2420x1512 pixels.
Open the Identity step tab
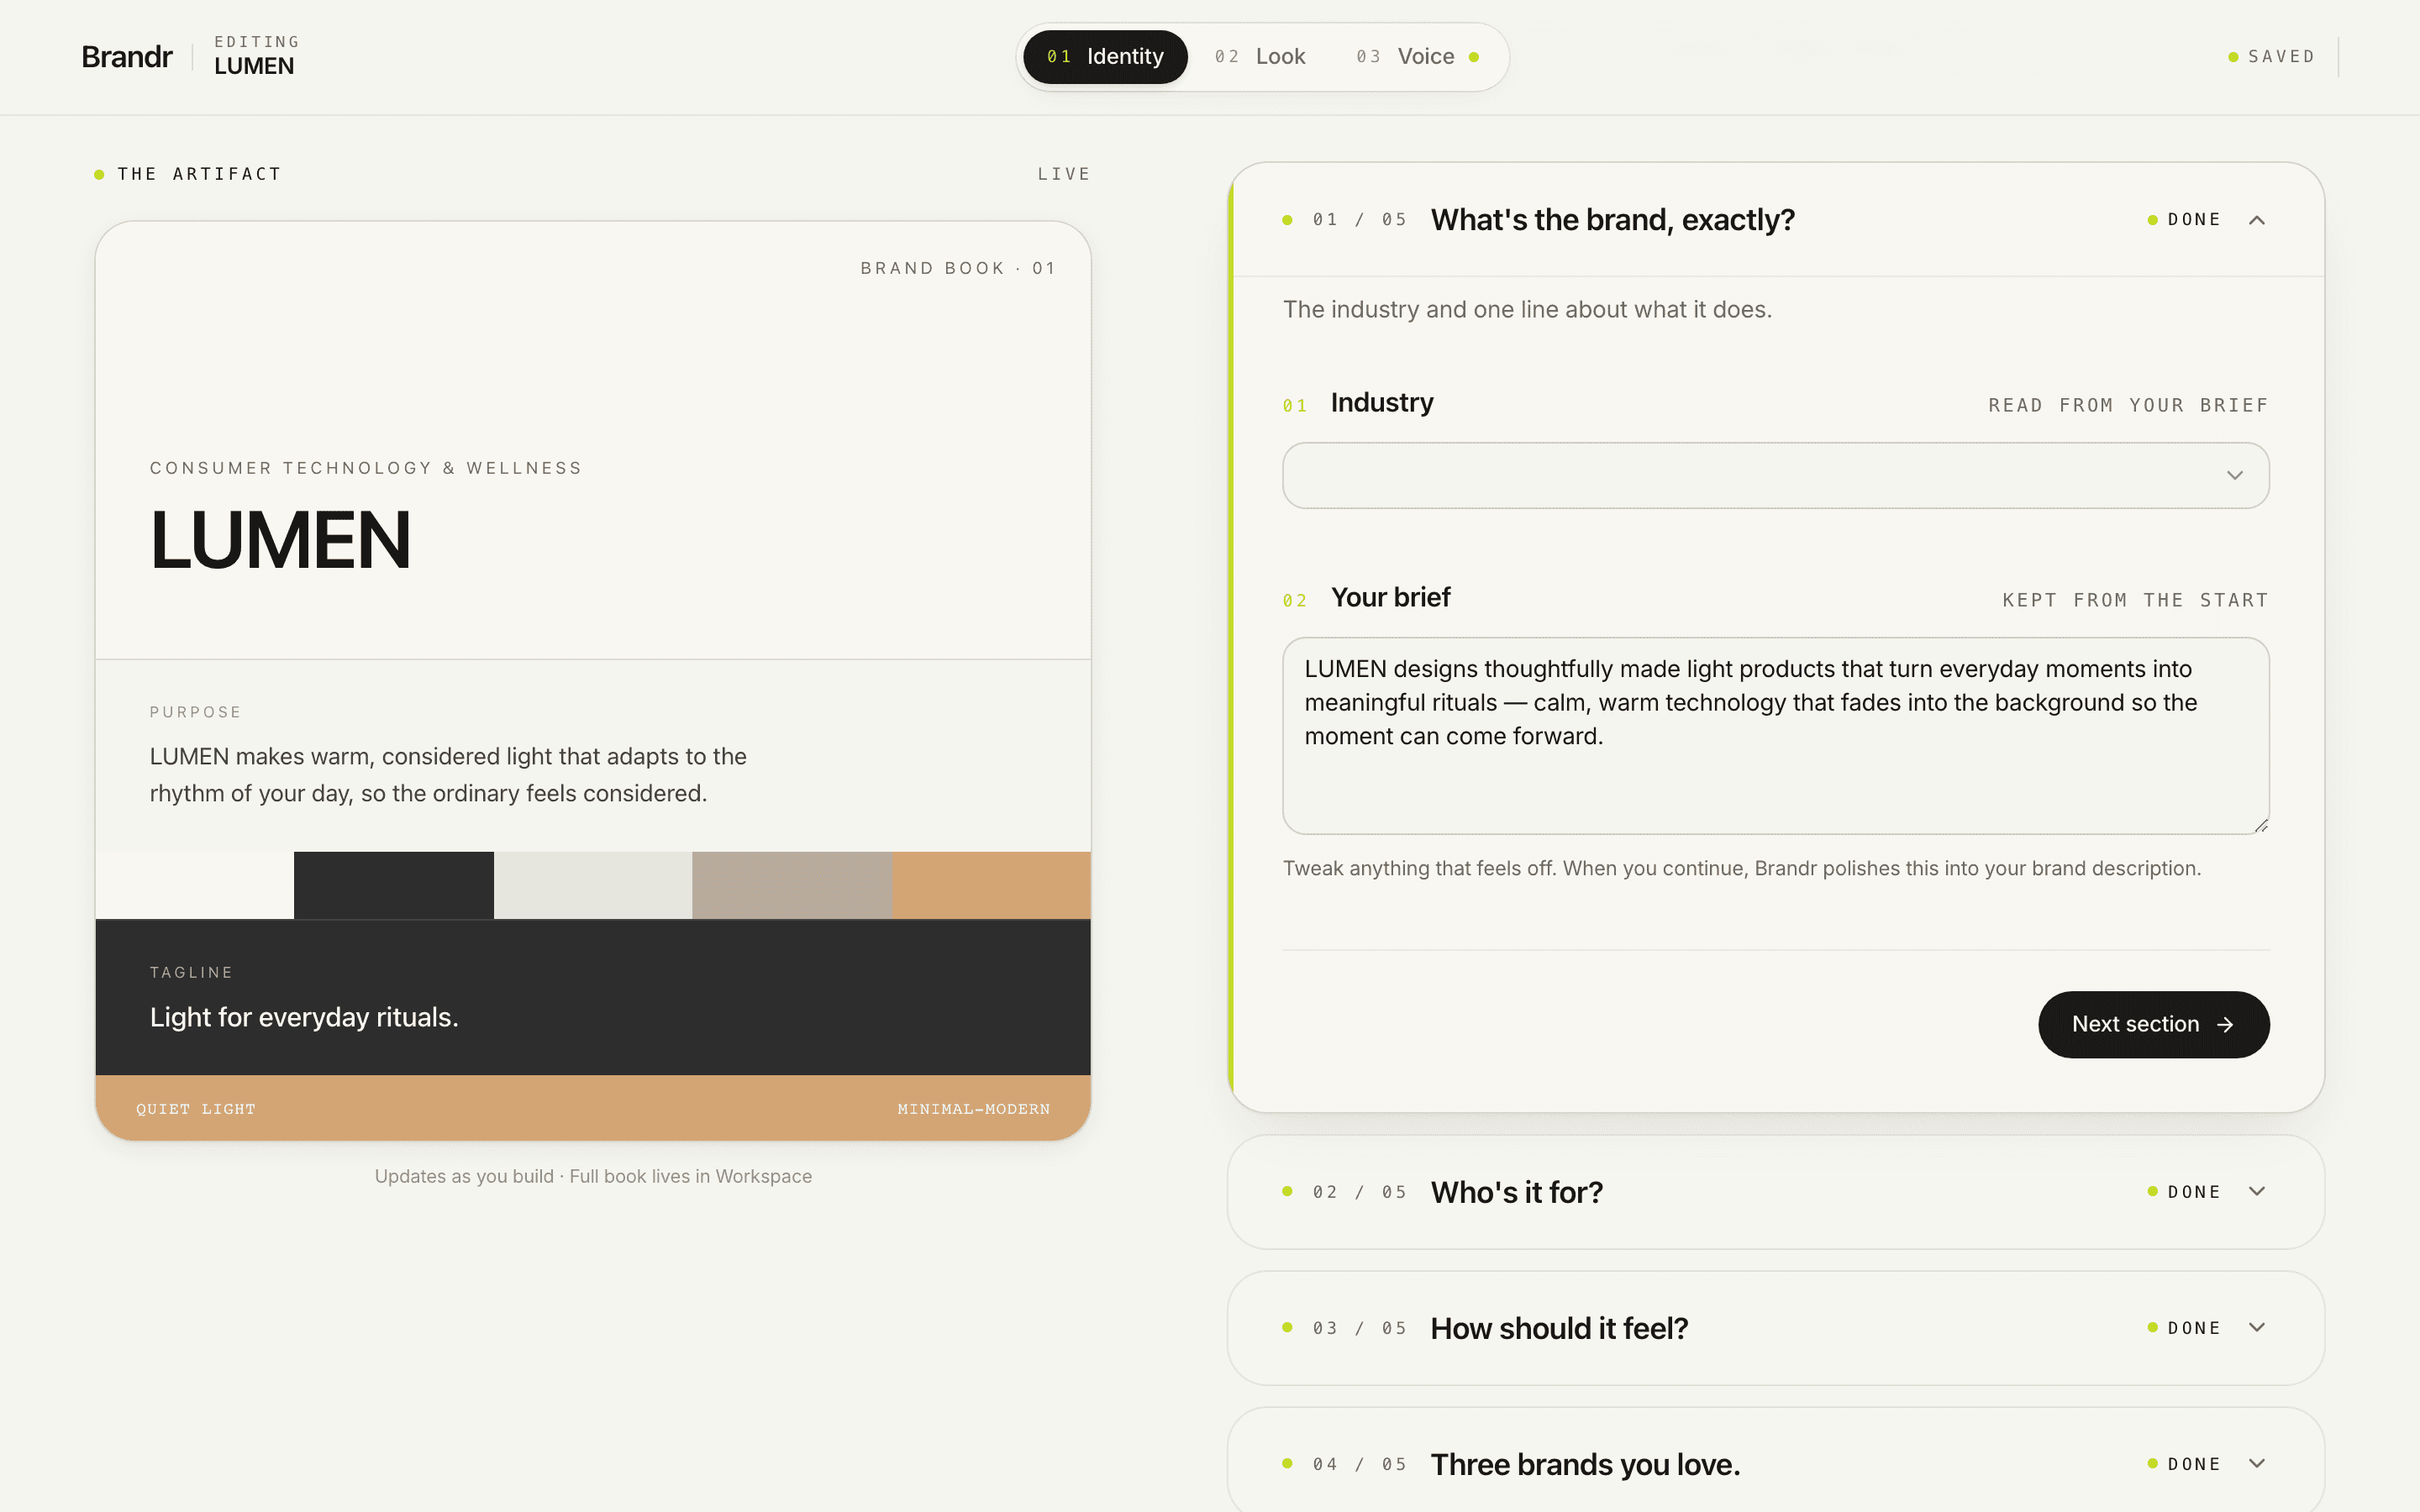[1104, 57]
